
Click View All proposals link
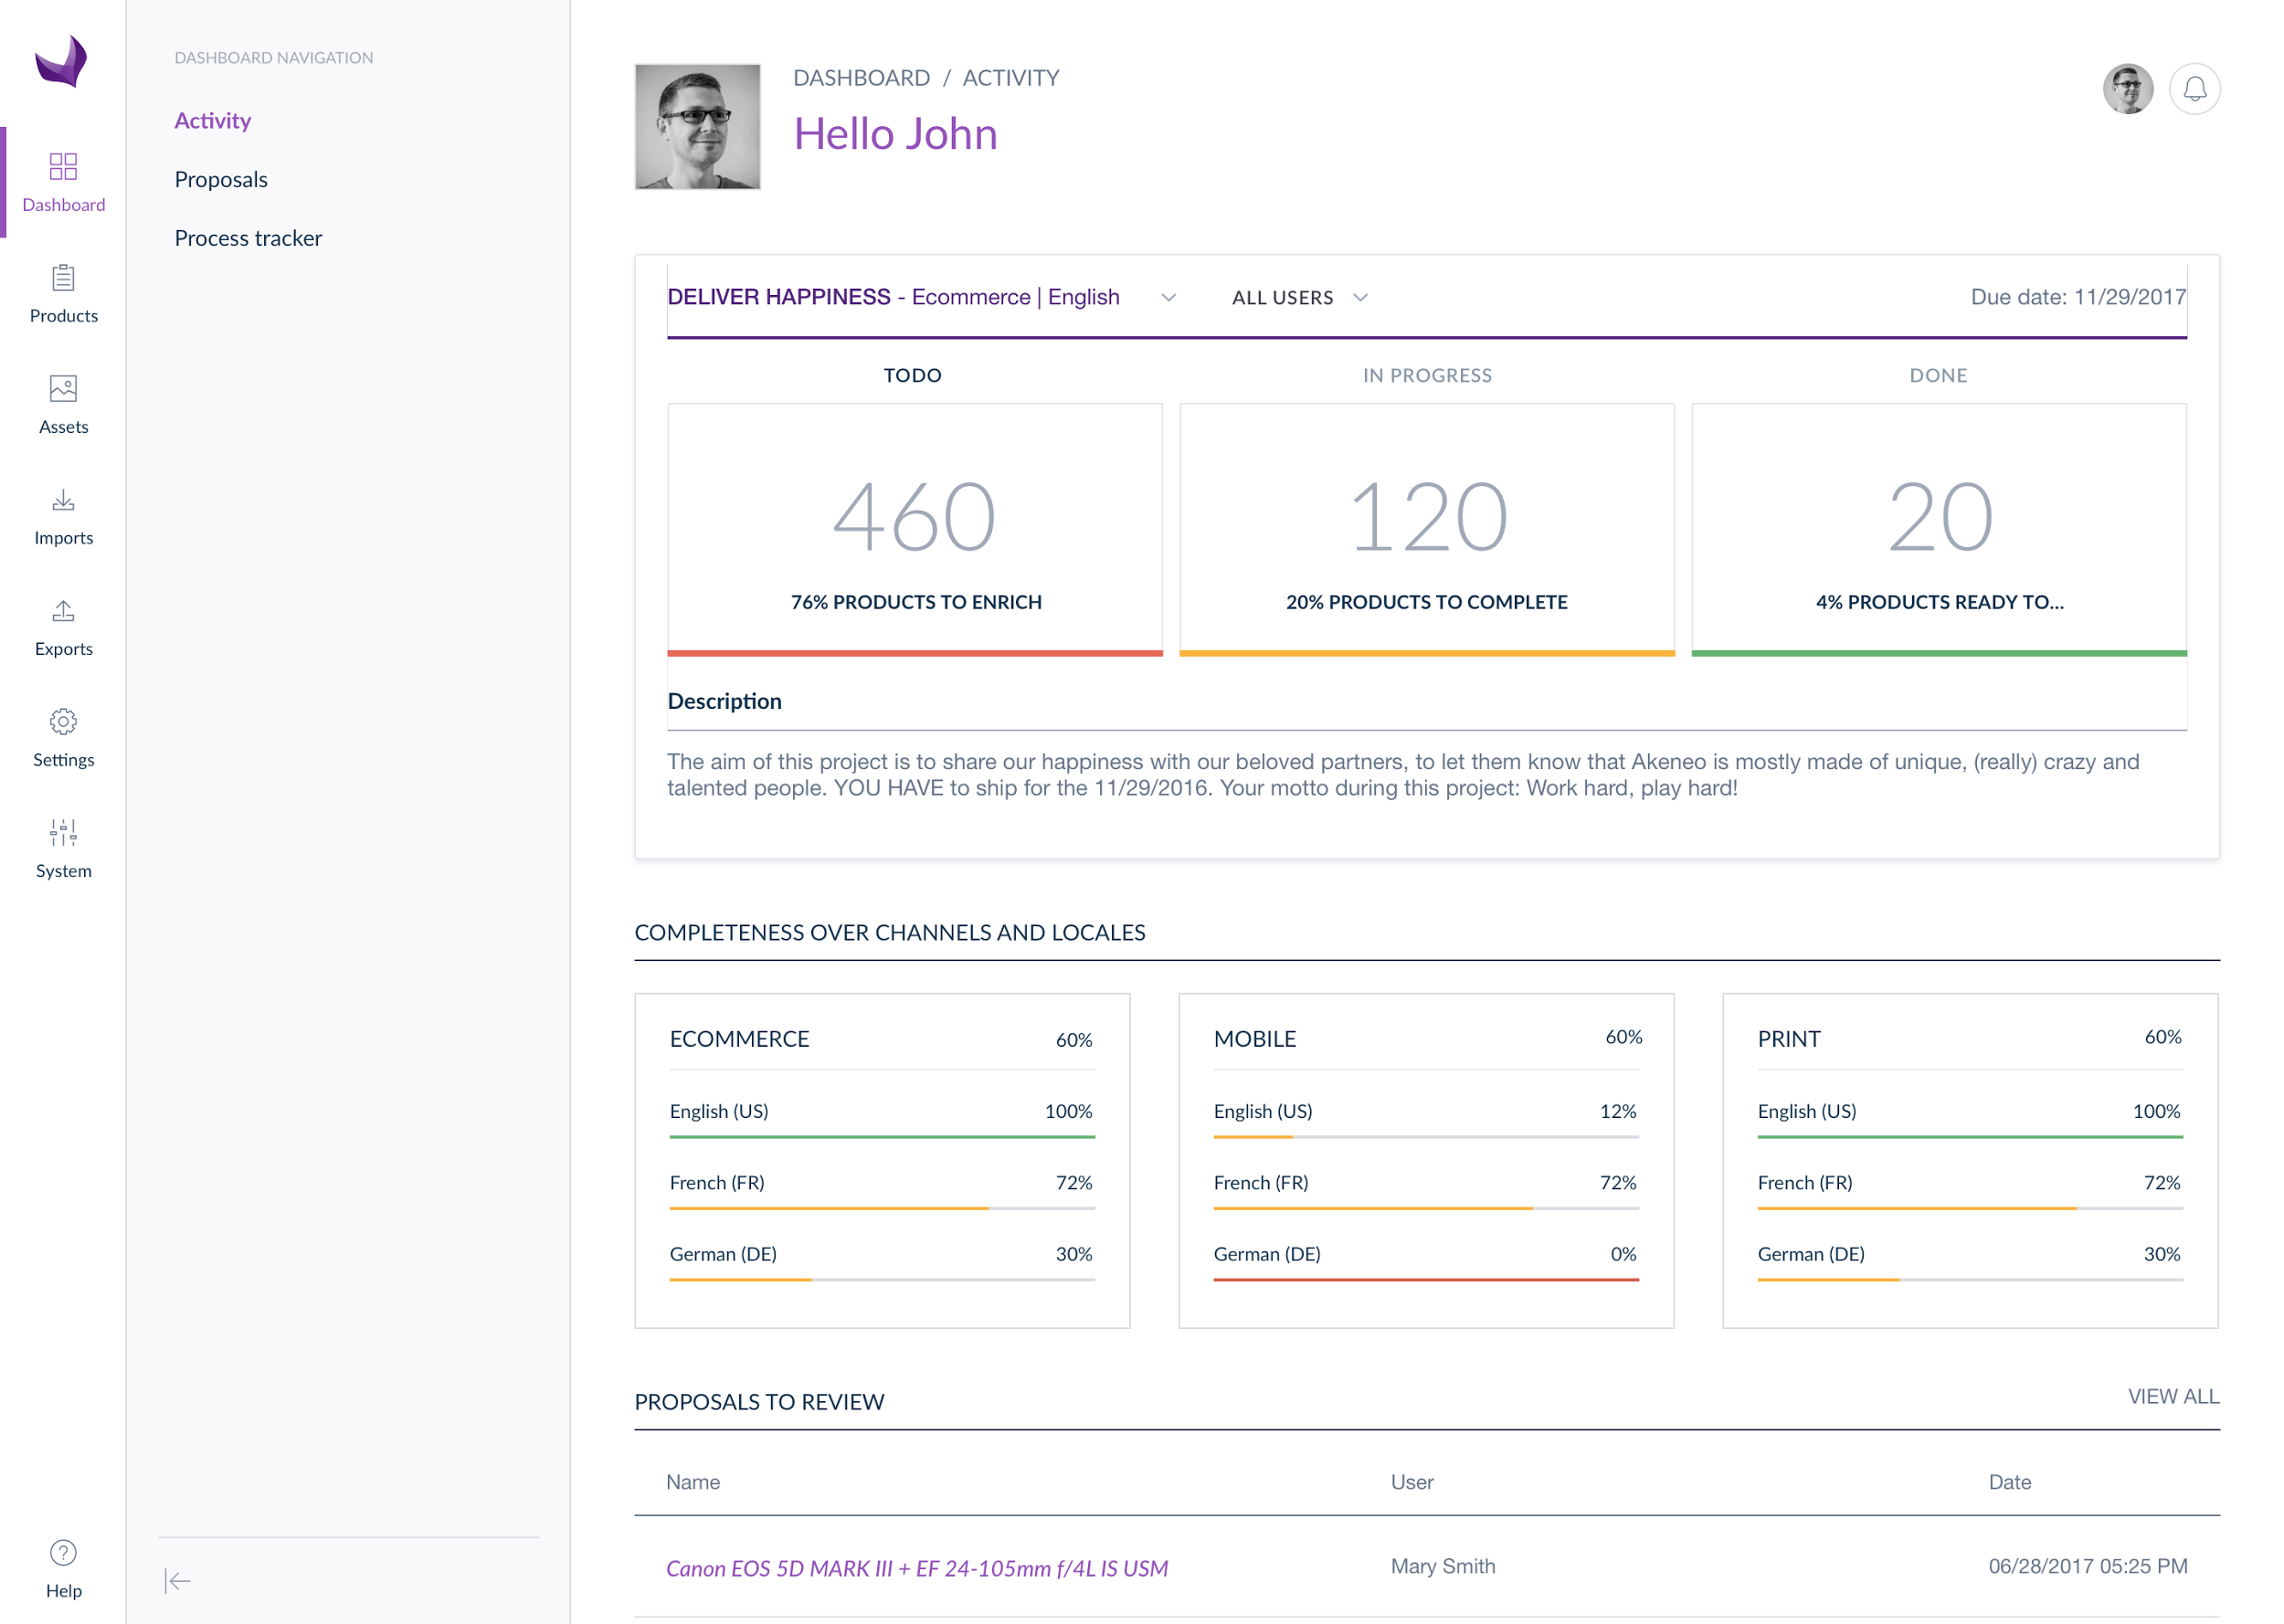pos(2172,1396)
